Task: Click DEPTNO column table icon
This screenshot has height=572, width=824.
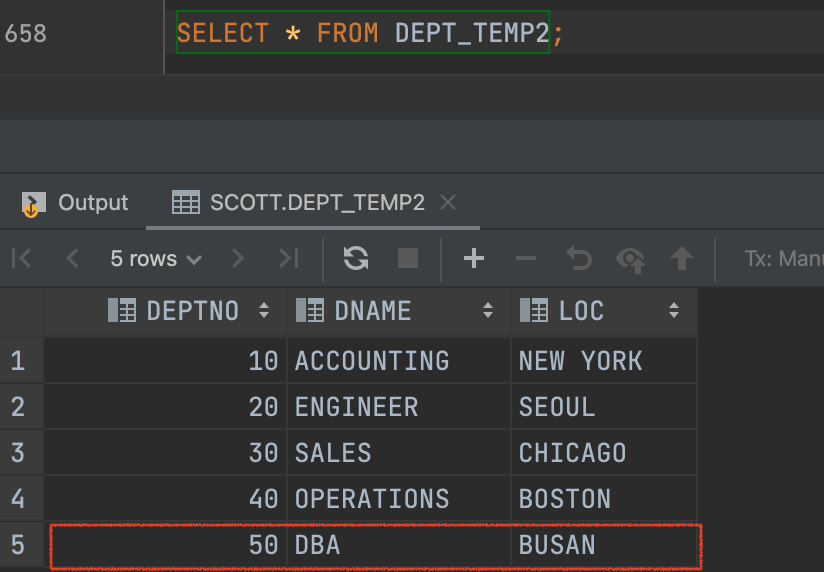Action: pyautogui.click(x=122, y=310)
